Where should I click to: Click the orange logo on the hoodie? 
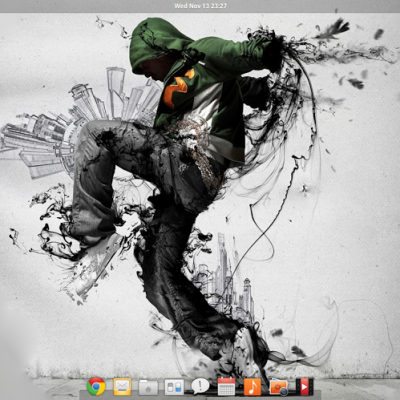[x=177, y=88]
